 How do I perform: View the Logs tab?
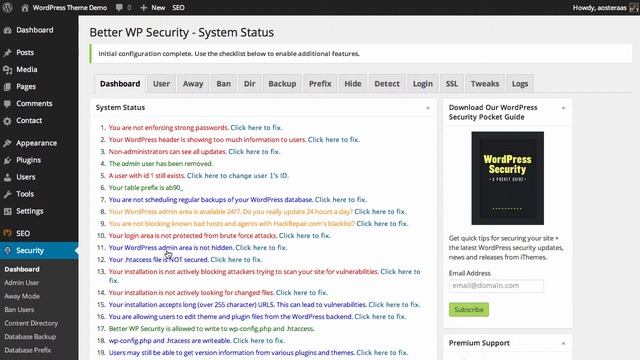click(x=520, y=84)
